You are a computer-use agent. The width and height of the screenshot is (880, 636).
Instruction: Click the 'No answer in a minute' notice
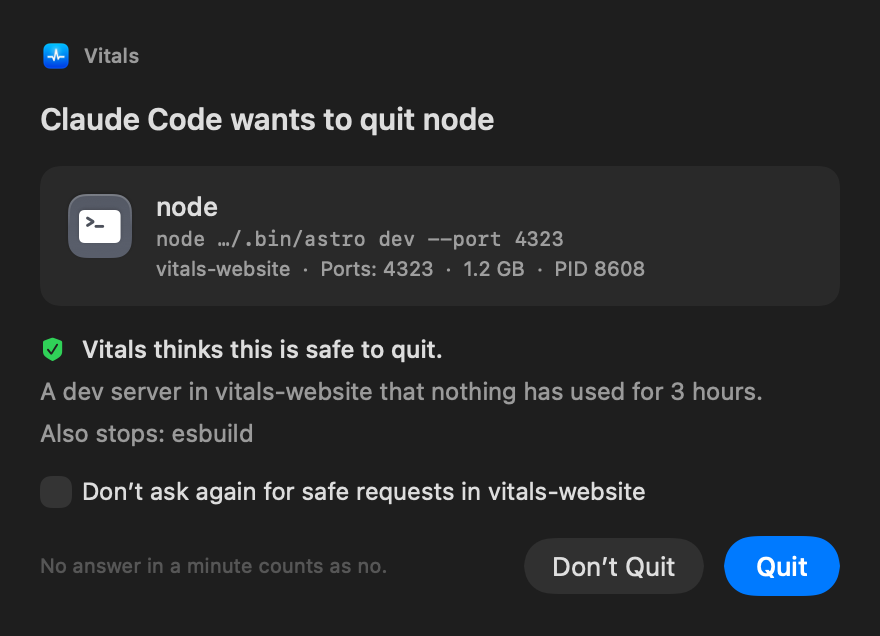pos(214,566)
